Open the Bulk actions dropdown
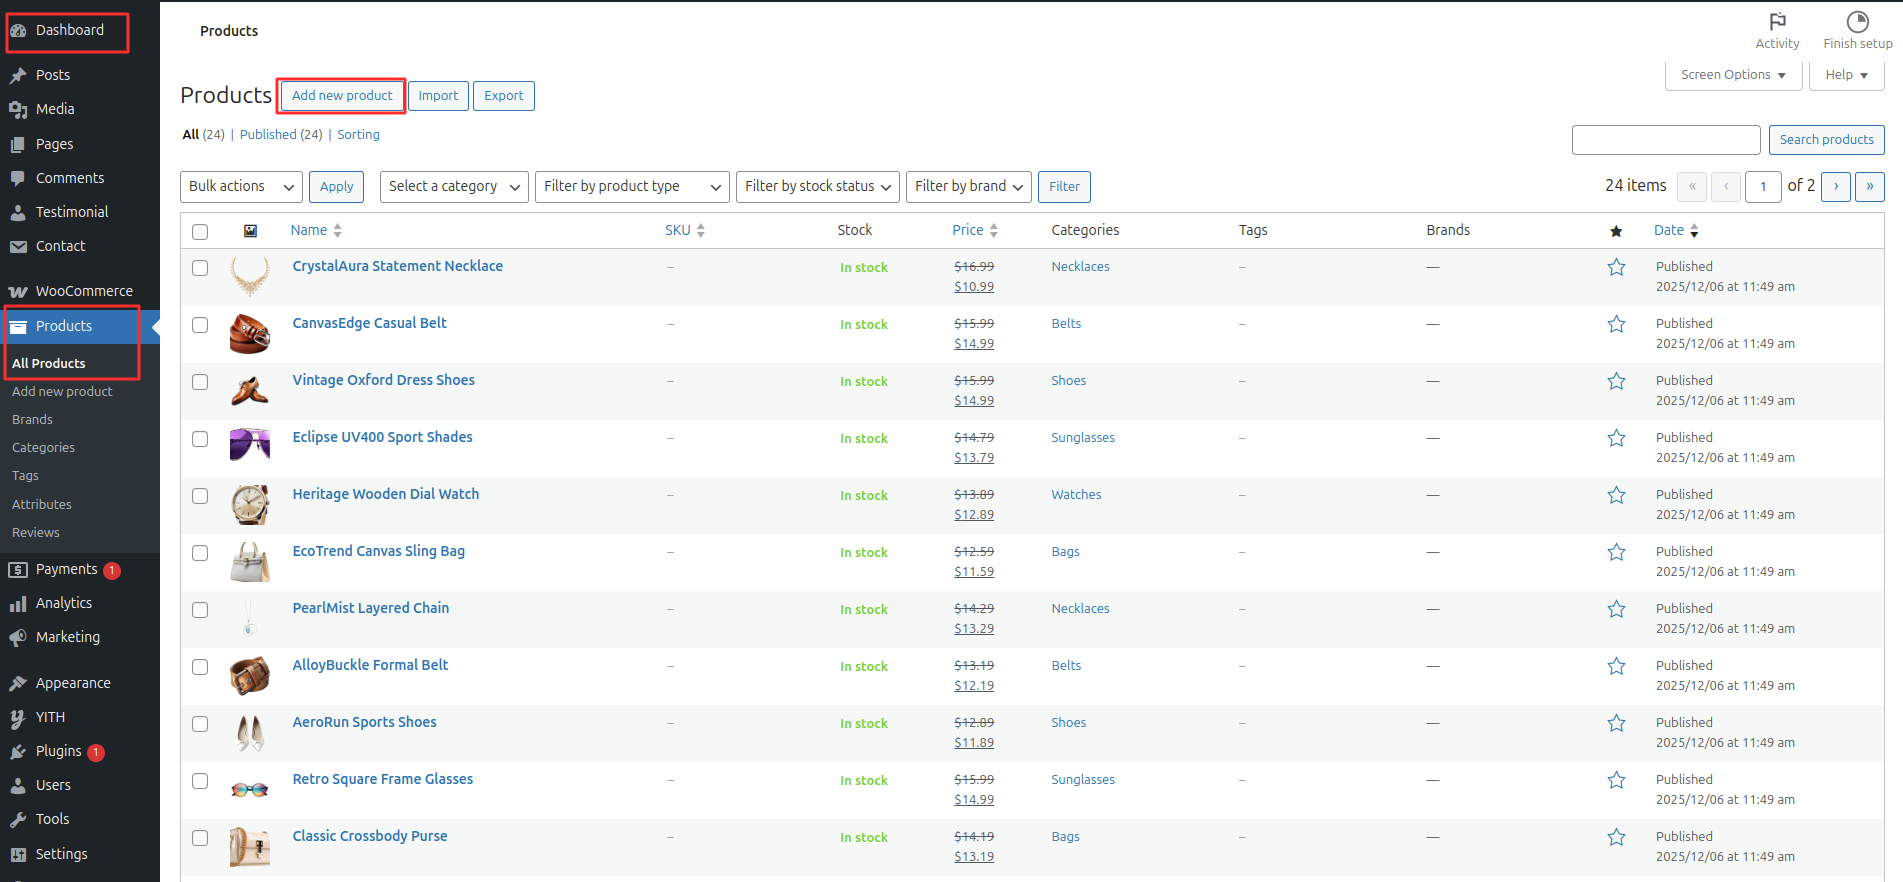 [242, 187]
